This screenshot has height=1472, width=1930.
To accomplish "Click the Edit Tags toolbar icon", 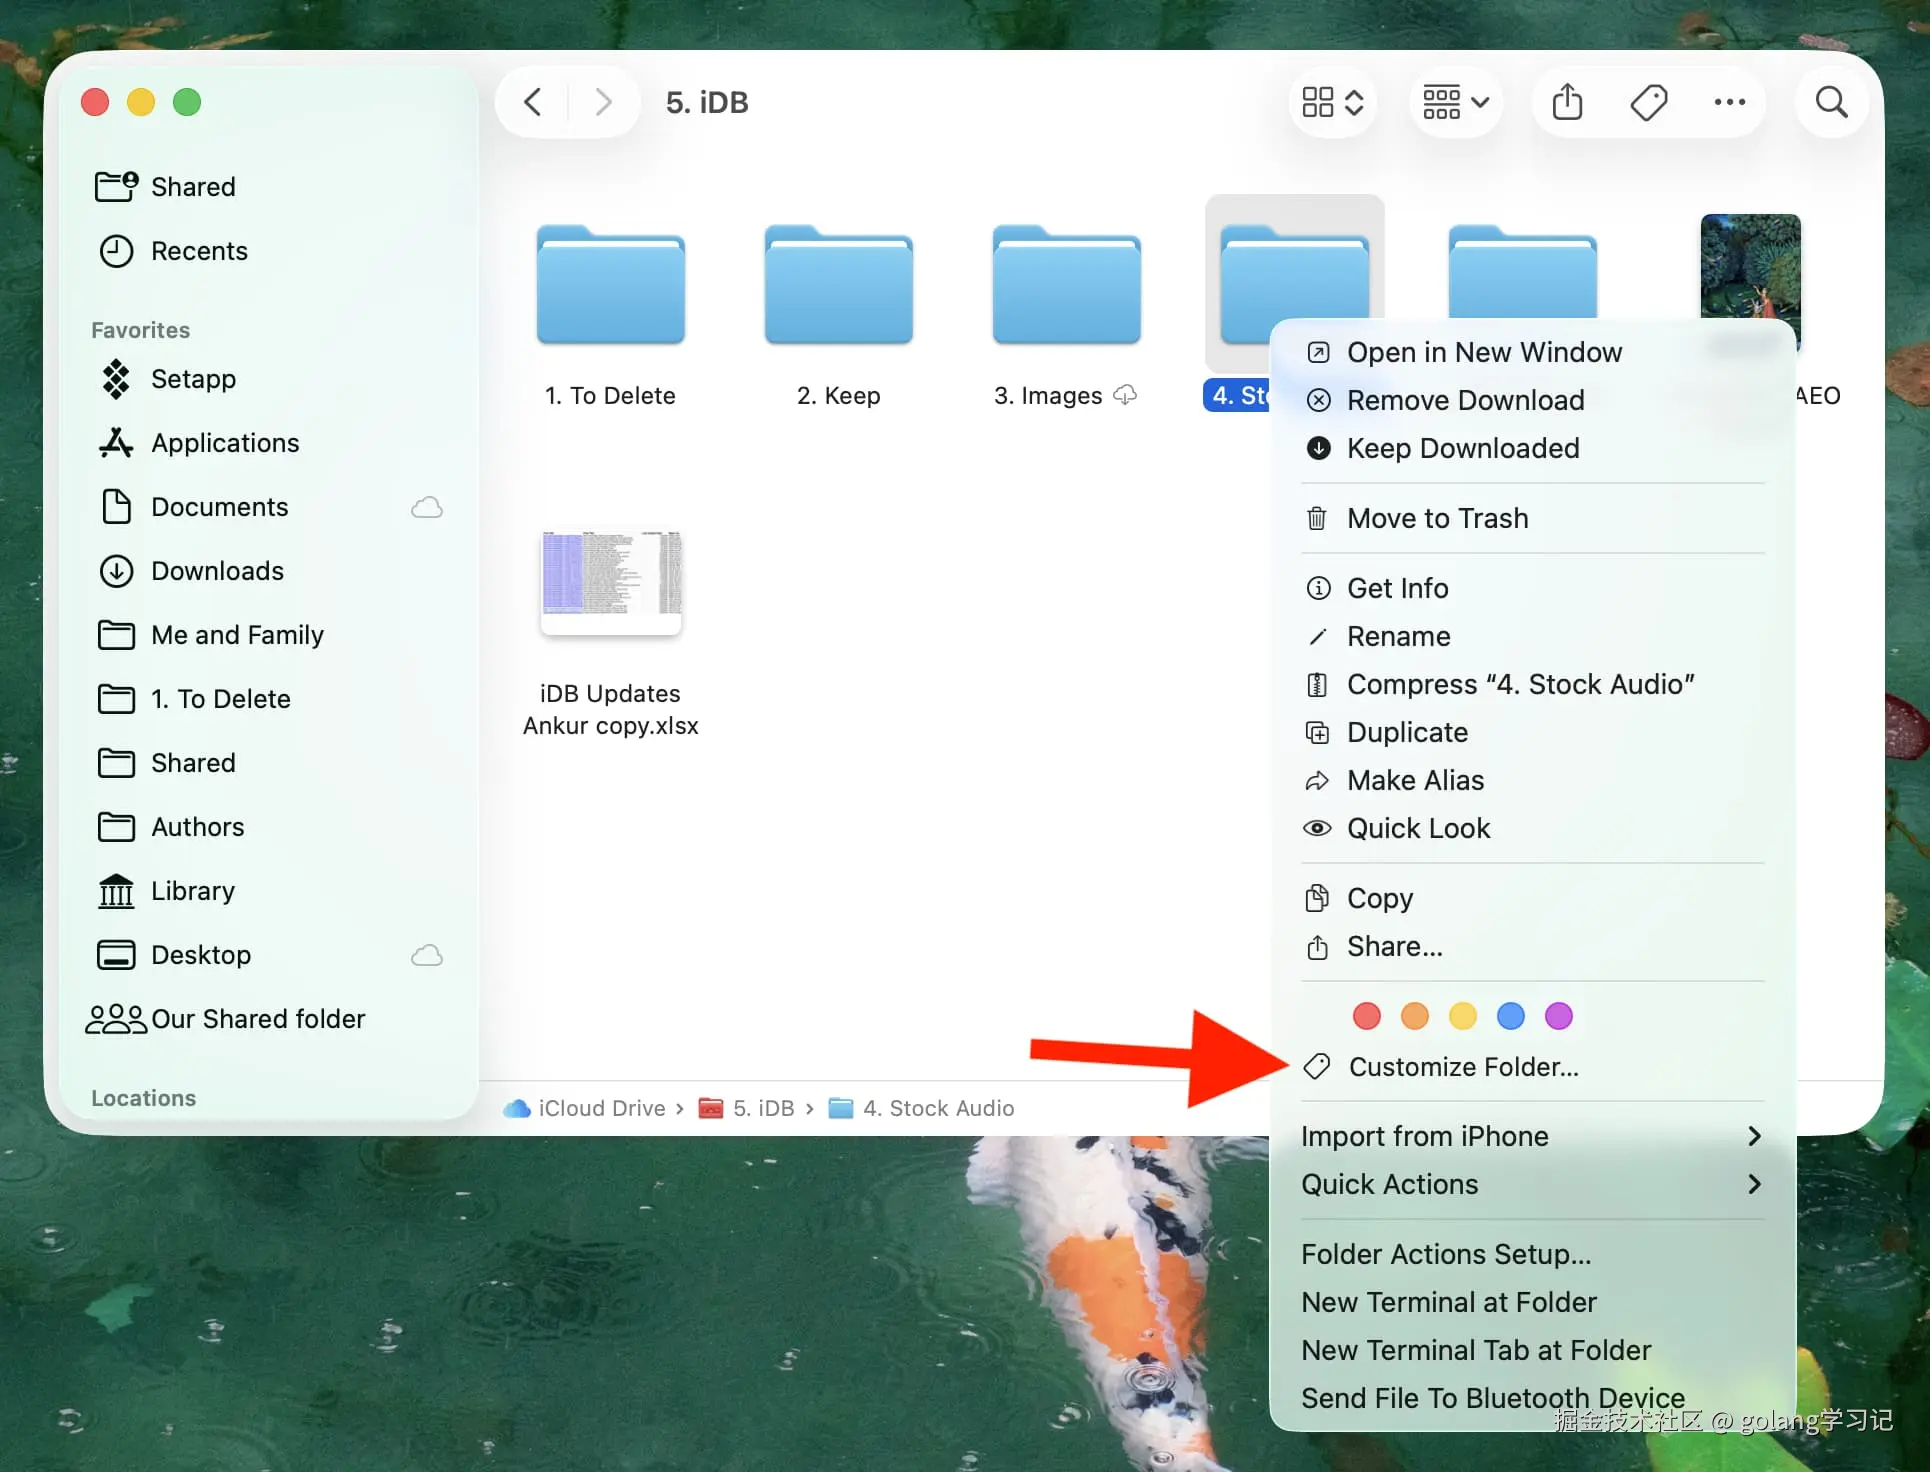I will click(x=1648, y=102).
